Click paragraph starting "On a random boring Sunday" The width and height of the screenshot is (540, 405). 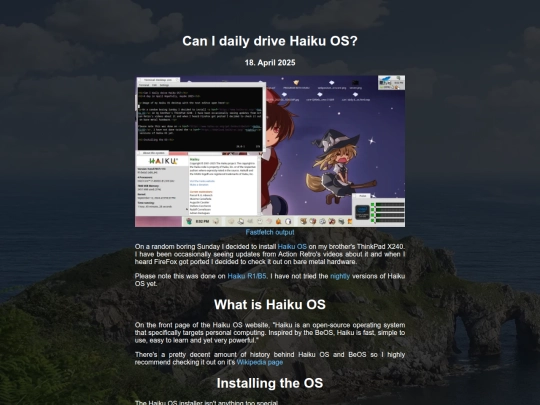[270, 254]
